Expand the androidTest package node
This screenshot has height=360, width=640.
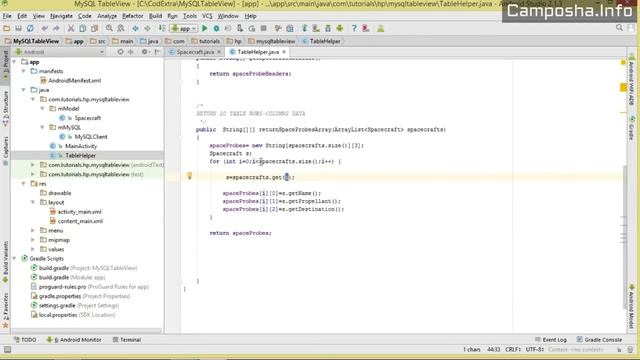(33, 165)
